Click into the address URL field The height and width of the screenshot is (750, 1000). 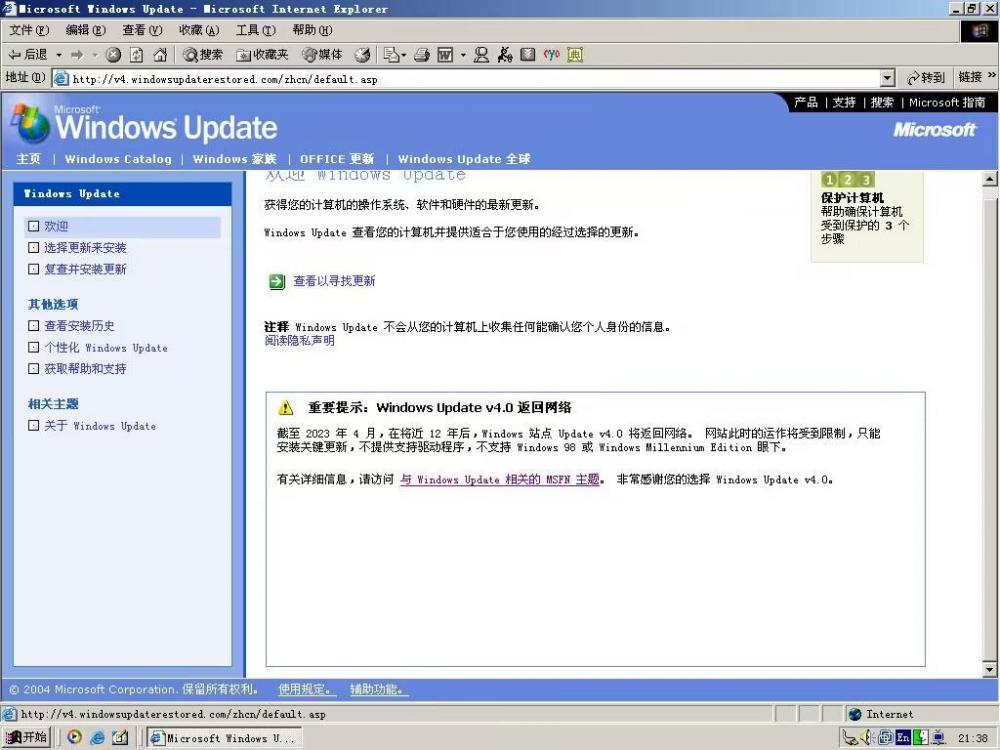[x=470, y=78]
